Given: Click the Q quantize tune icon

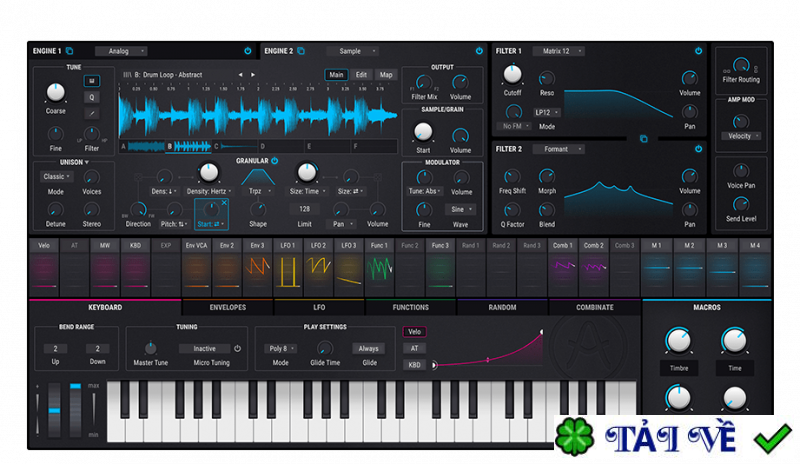Looking at the screenshot, I should coord(92,97).
